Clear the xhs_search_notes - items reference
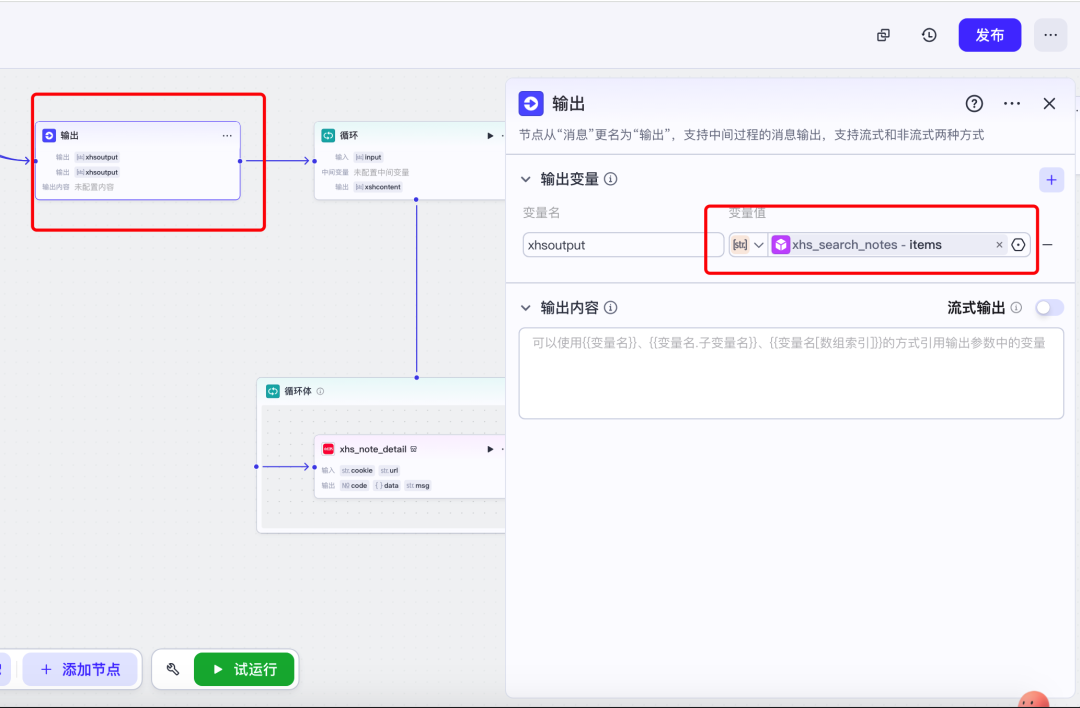The width and height of the screenshot is (1080, 708). pos(999,245)
